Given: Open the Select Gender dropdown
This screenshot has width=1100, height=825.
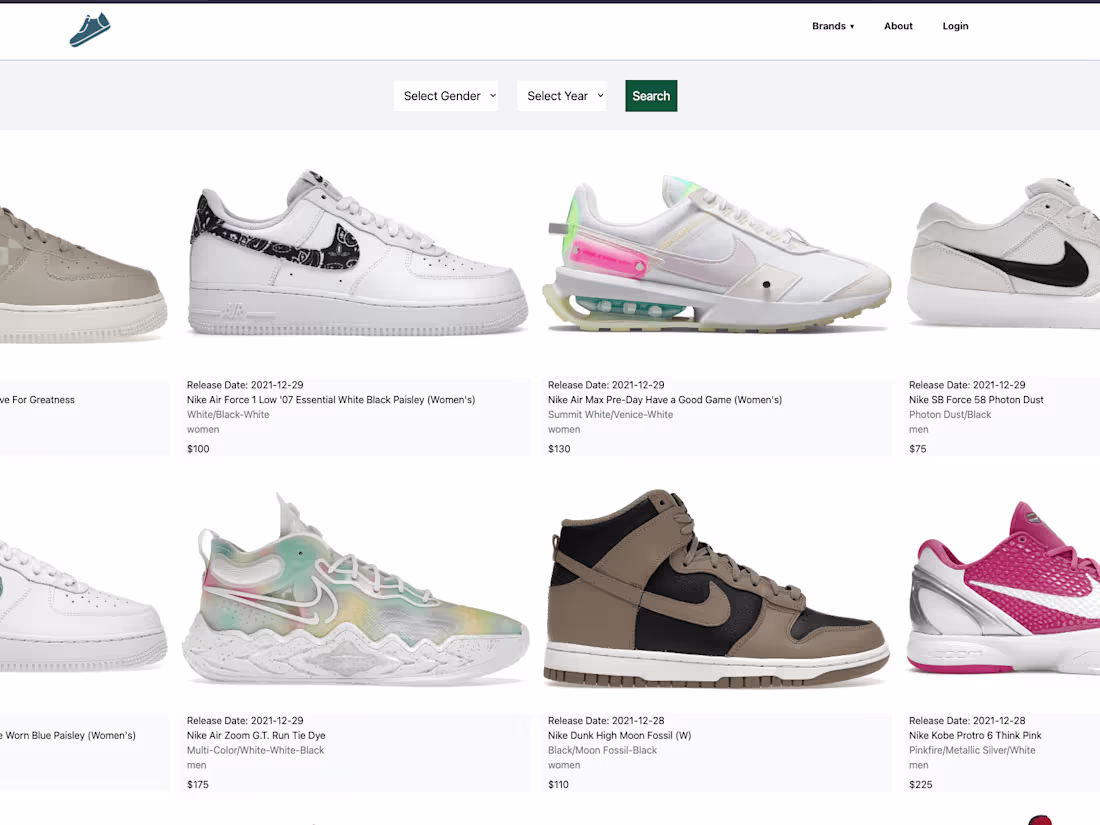Looking at the screenshot, I should 445,95.
